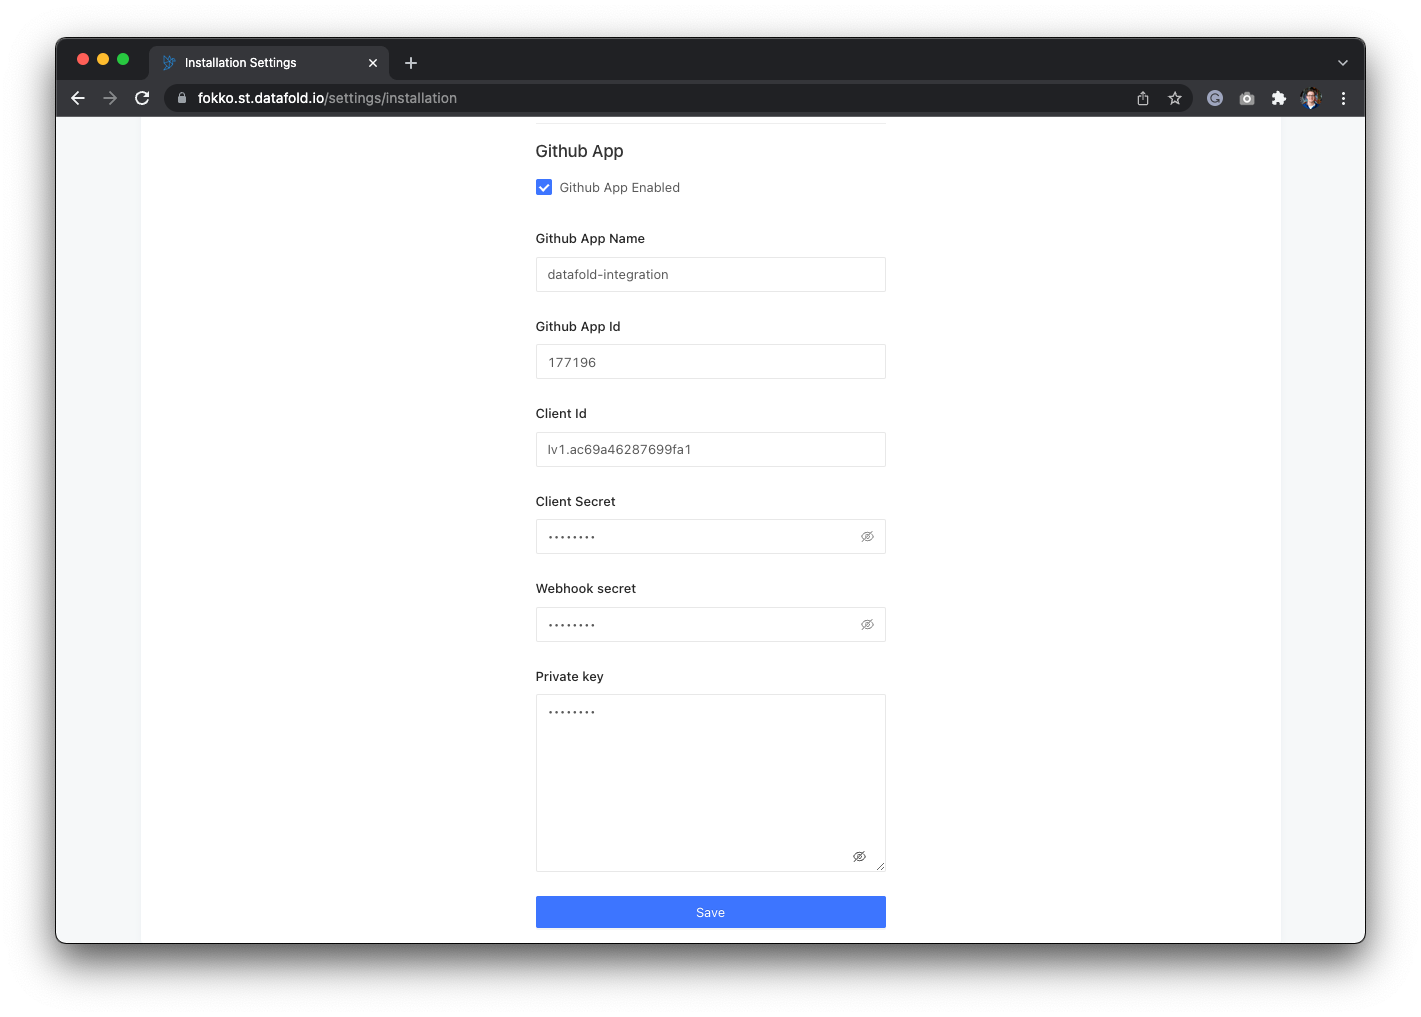Click the Github App Name field
The width and height of the screenshot is (1421, 1017).
[710, 274]
